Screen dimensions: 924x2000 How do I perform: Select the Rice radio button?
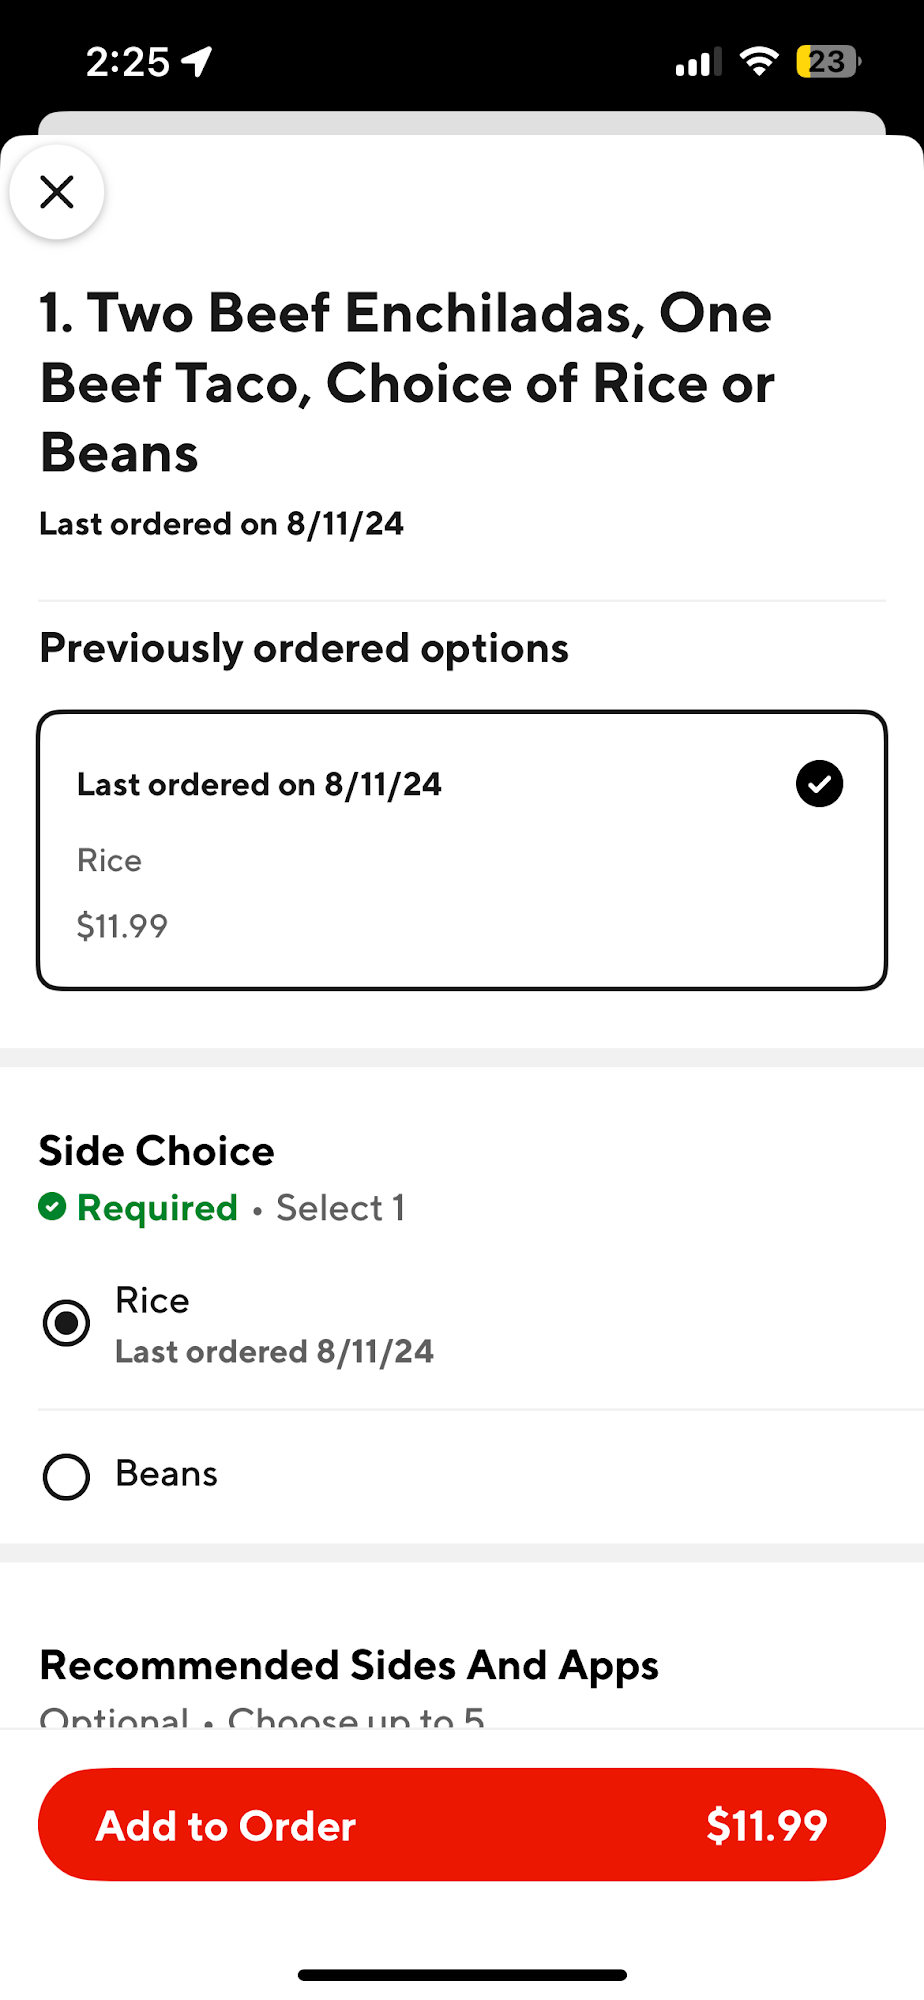pos(67,1323)
